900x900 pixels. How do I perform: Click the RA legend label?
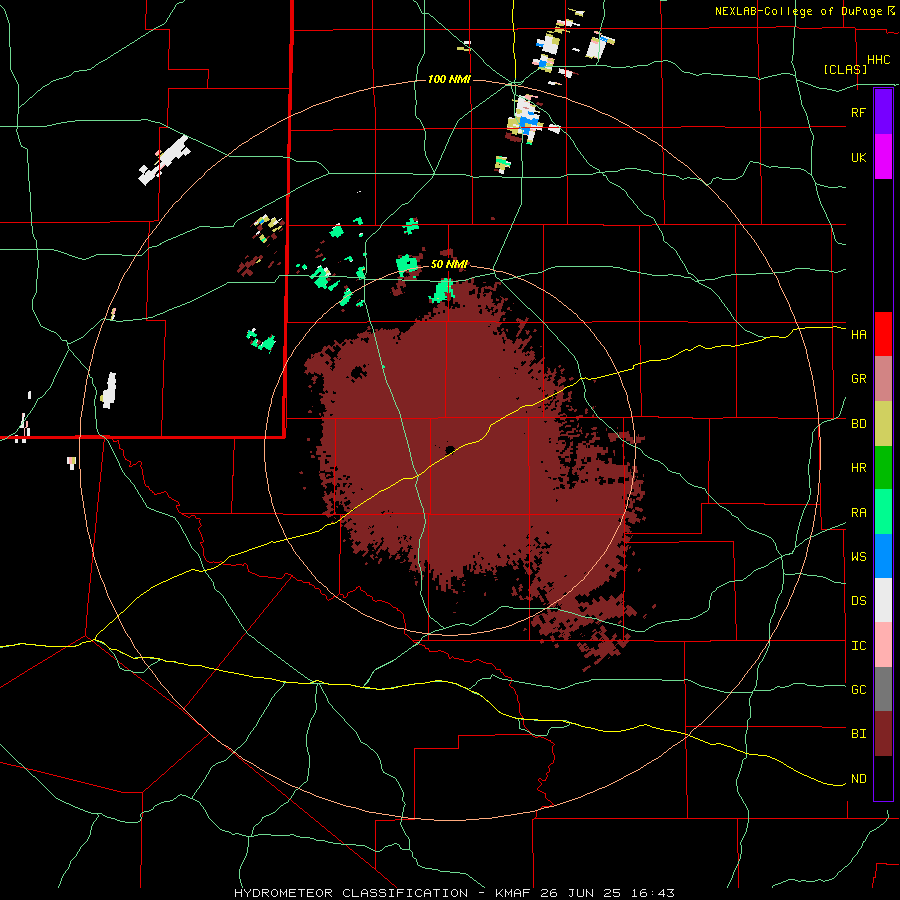858,513
